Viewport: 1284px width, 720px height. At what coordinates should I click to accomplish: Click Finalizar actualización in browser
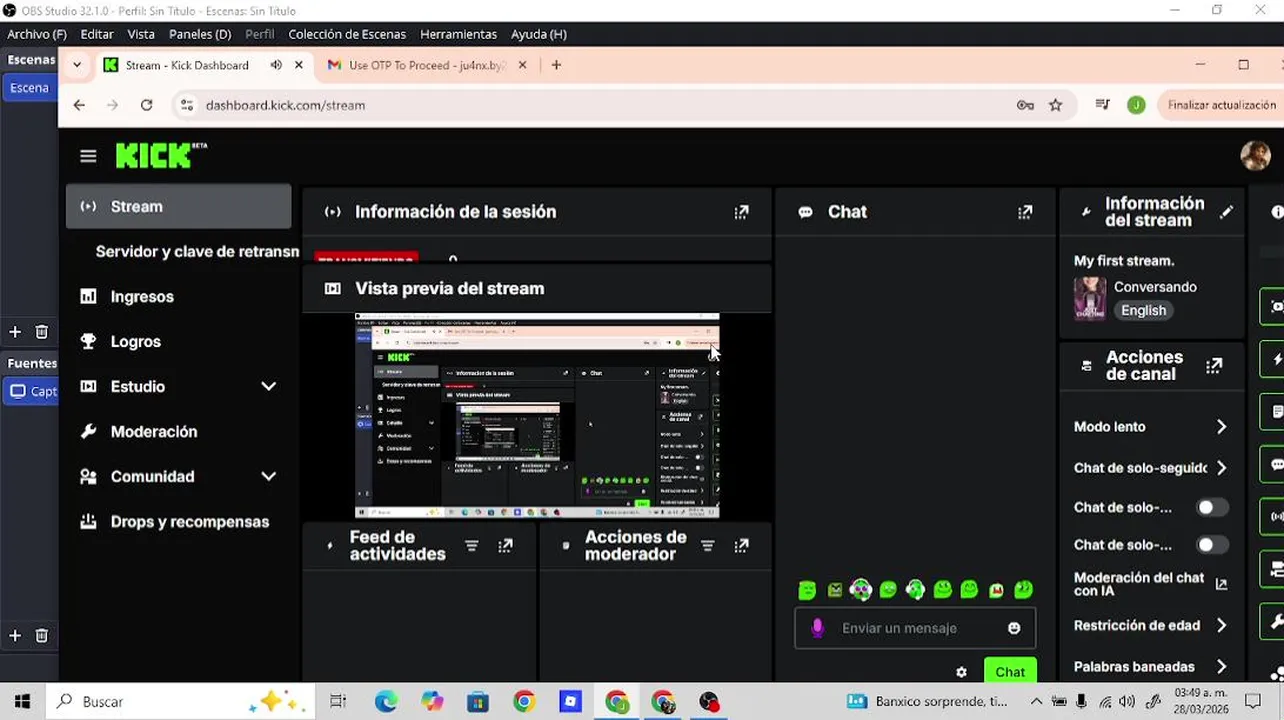[1221, 105]
